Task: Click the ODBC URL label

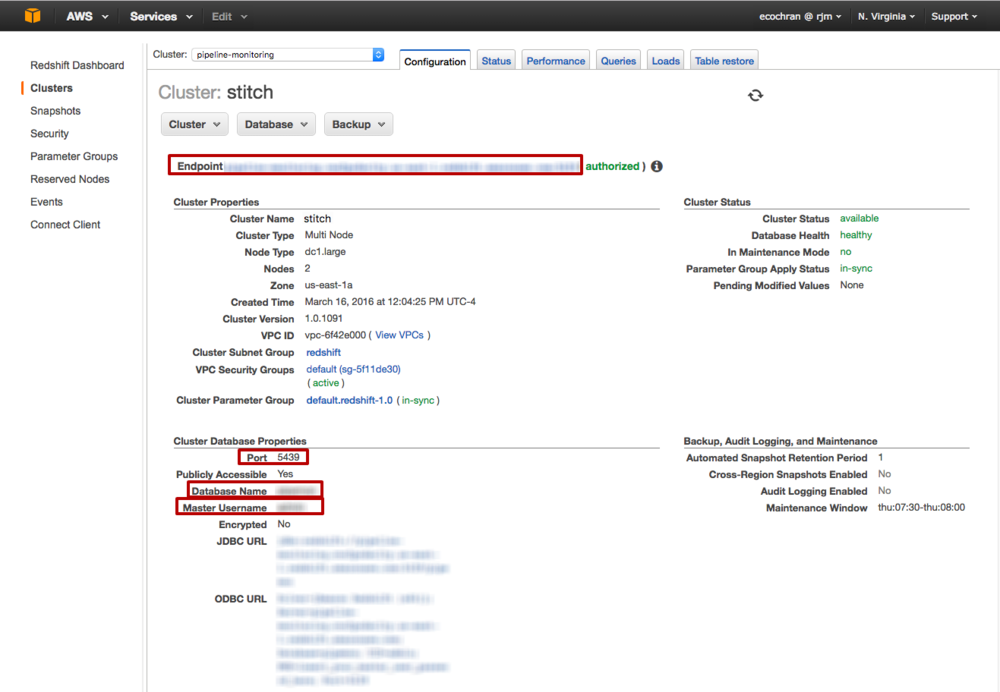Action: (240, 599)
